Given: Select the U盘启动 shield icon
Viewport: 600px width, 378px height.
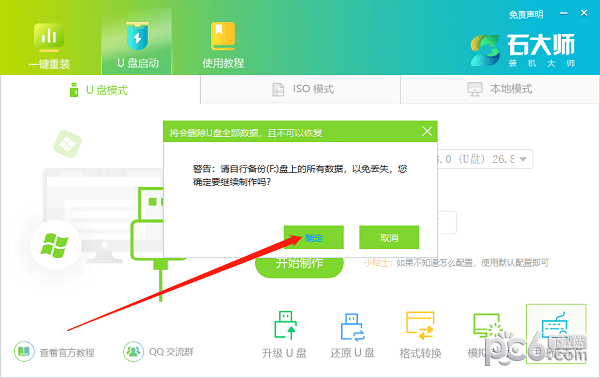Looking at the screenshot, I should 137,36.
